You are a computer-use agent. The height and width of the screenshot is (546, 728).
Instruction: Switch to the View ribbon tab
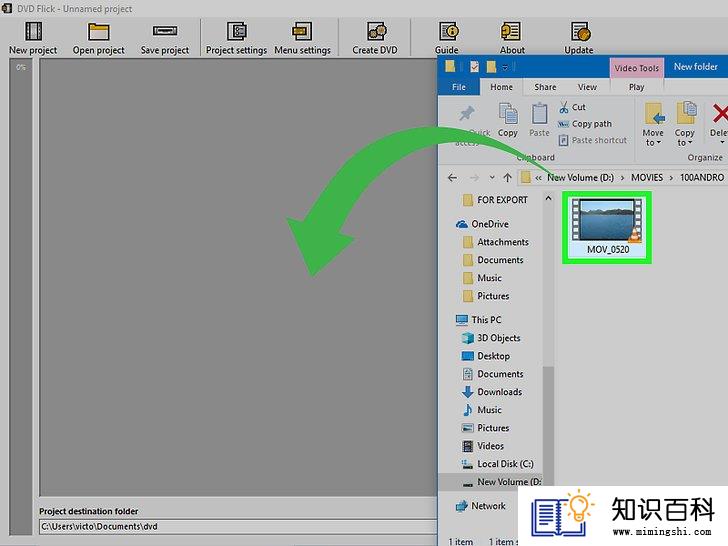(587, 87)
